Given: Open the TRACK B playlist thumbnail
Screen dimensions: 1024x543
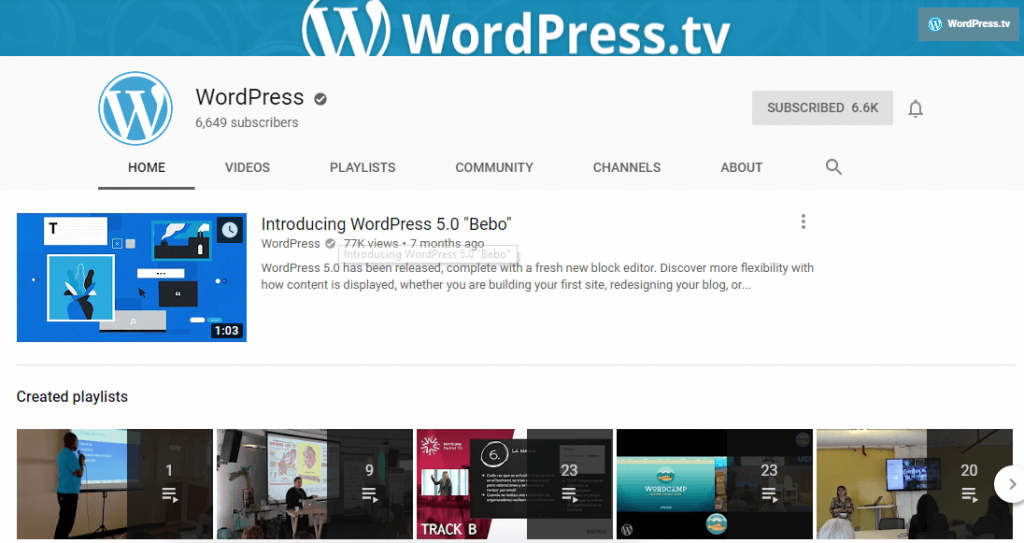Looking at the screenshot, I should (515, 484).
